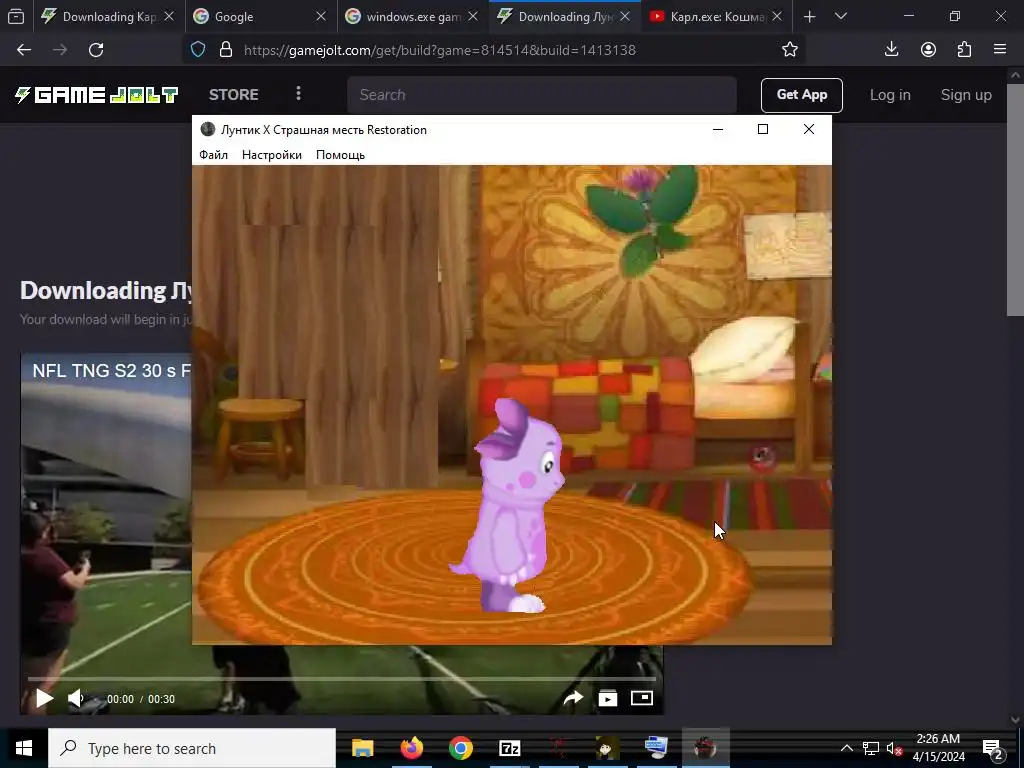Viewport: 1024px width, 768px height.
Task: Switch to first Downloading Кар tab
Action: [x=108, y=16]
